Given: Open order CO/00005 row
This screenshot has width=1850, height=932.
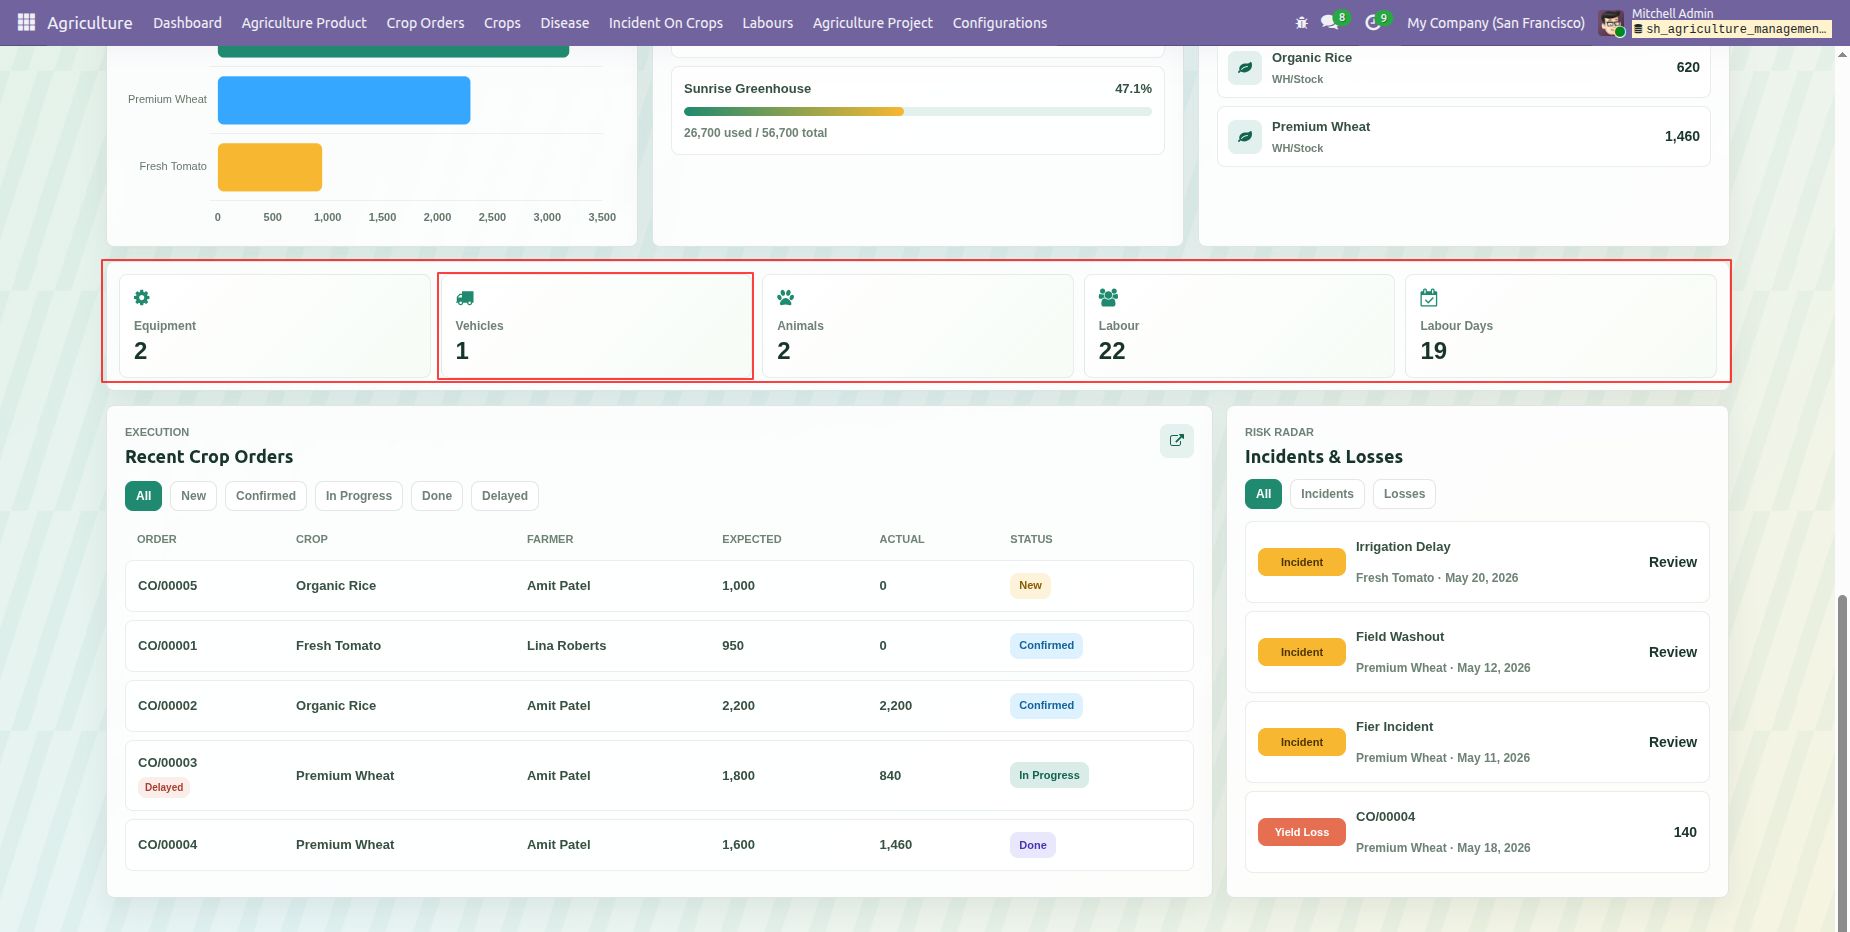Looking at the screenshot, I should [659, 586].
